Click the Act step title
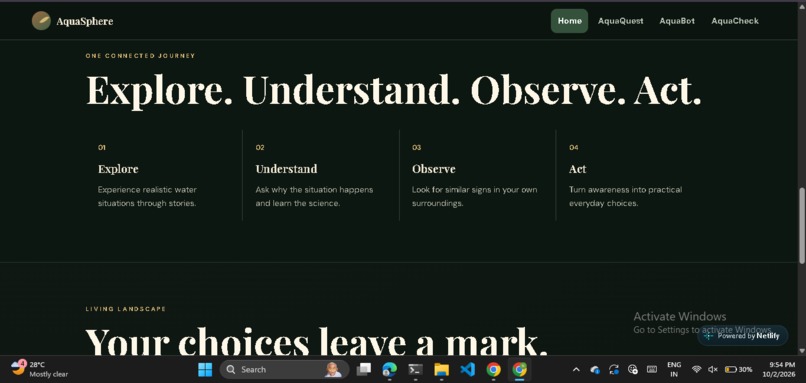The width and height of the screenshot is (806, 383). 577,169
